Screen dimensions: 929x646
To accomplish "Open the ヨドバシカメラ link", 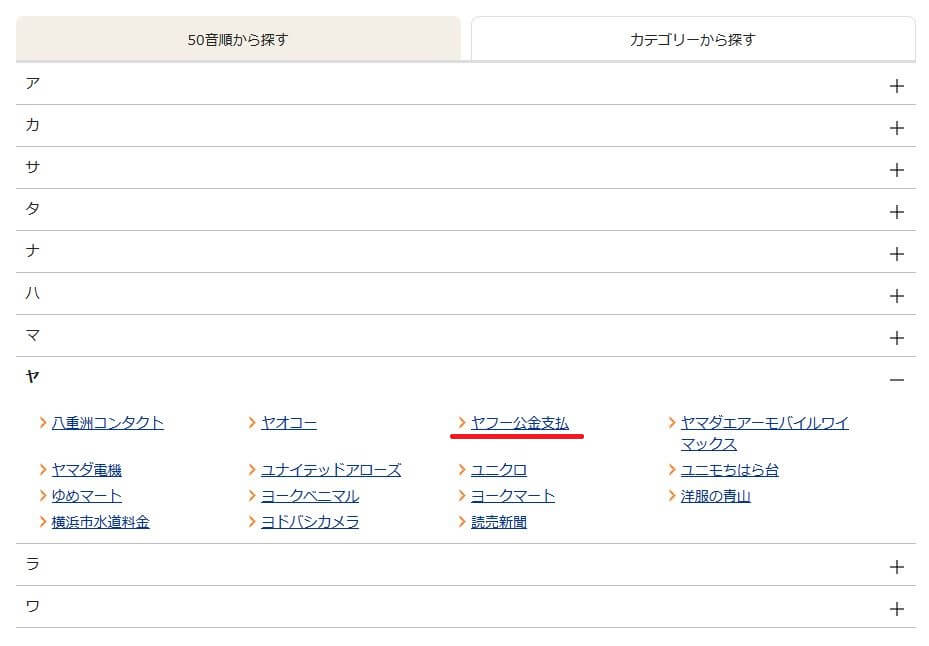I will click(309, 522).
